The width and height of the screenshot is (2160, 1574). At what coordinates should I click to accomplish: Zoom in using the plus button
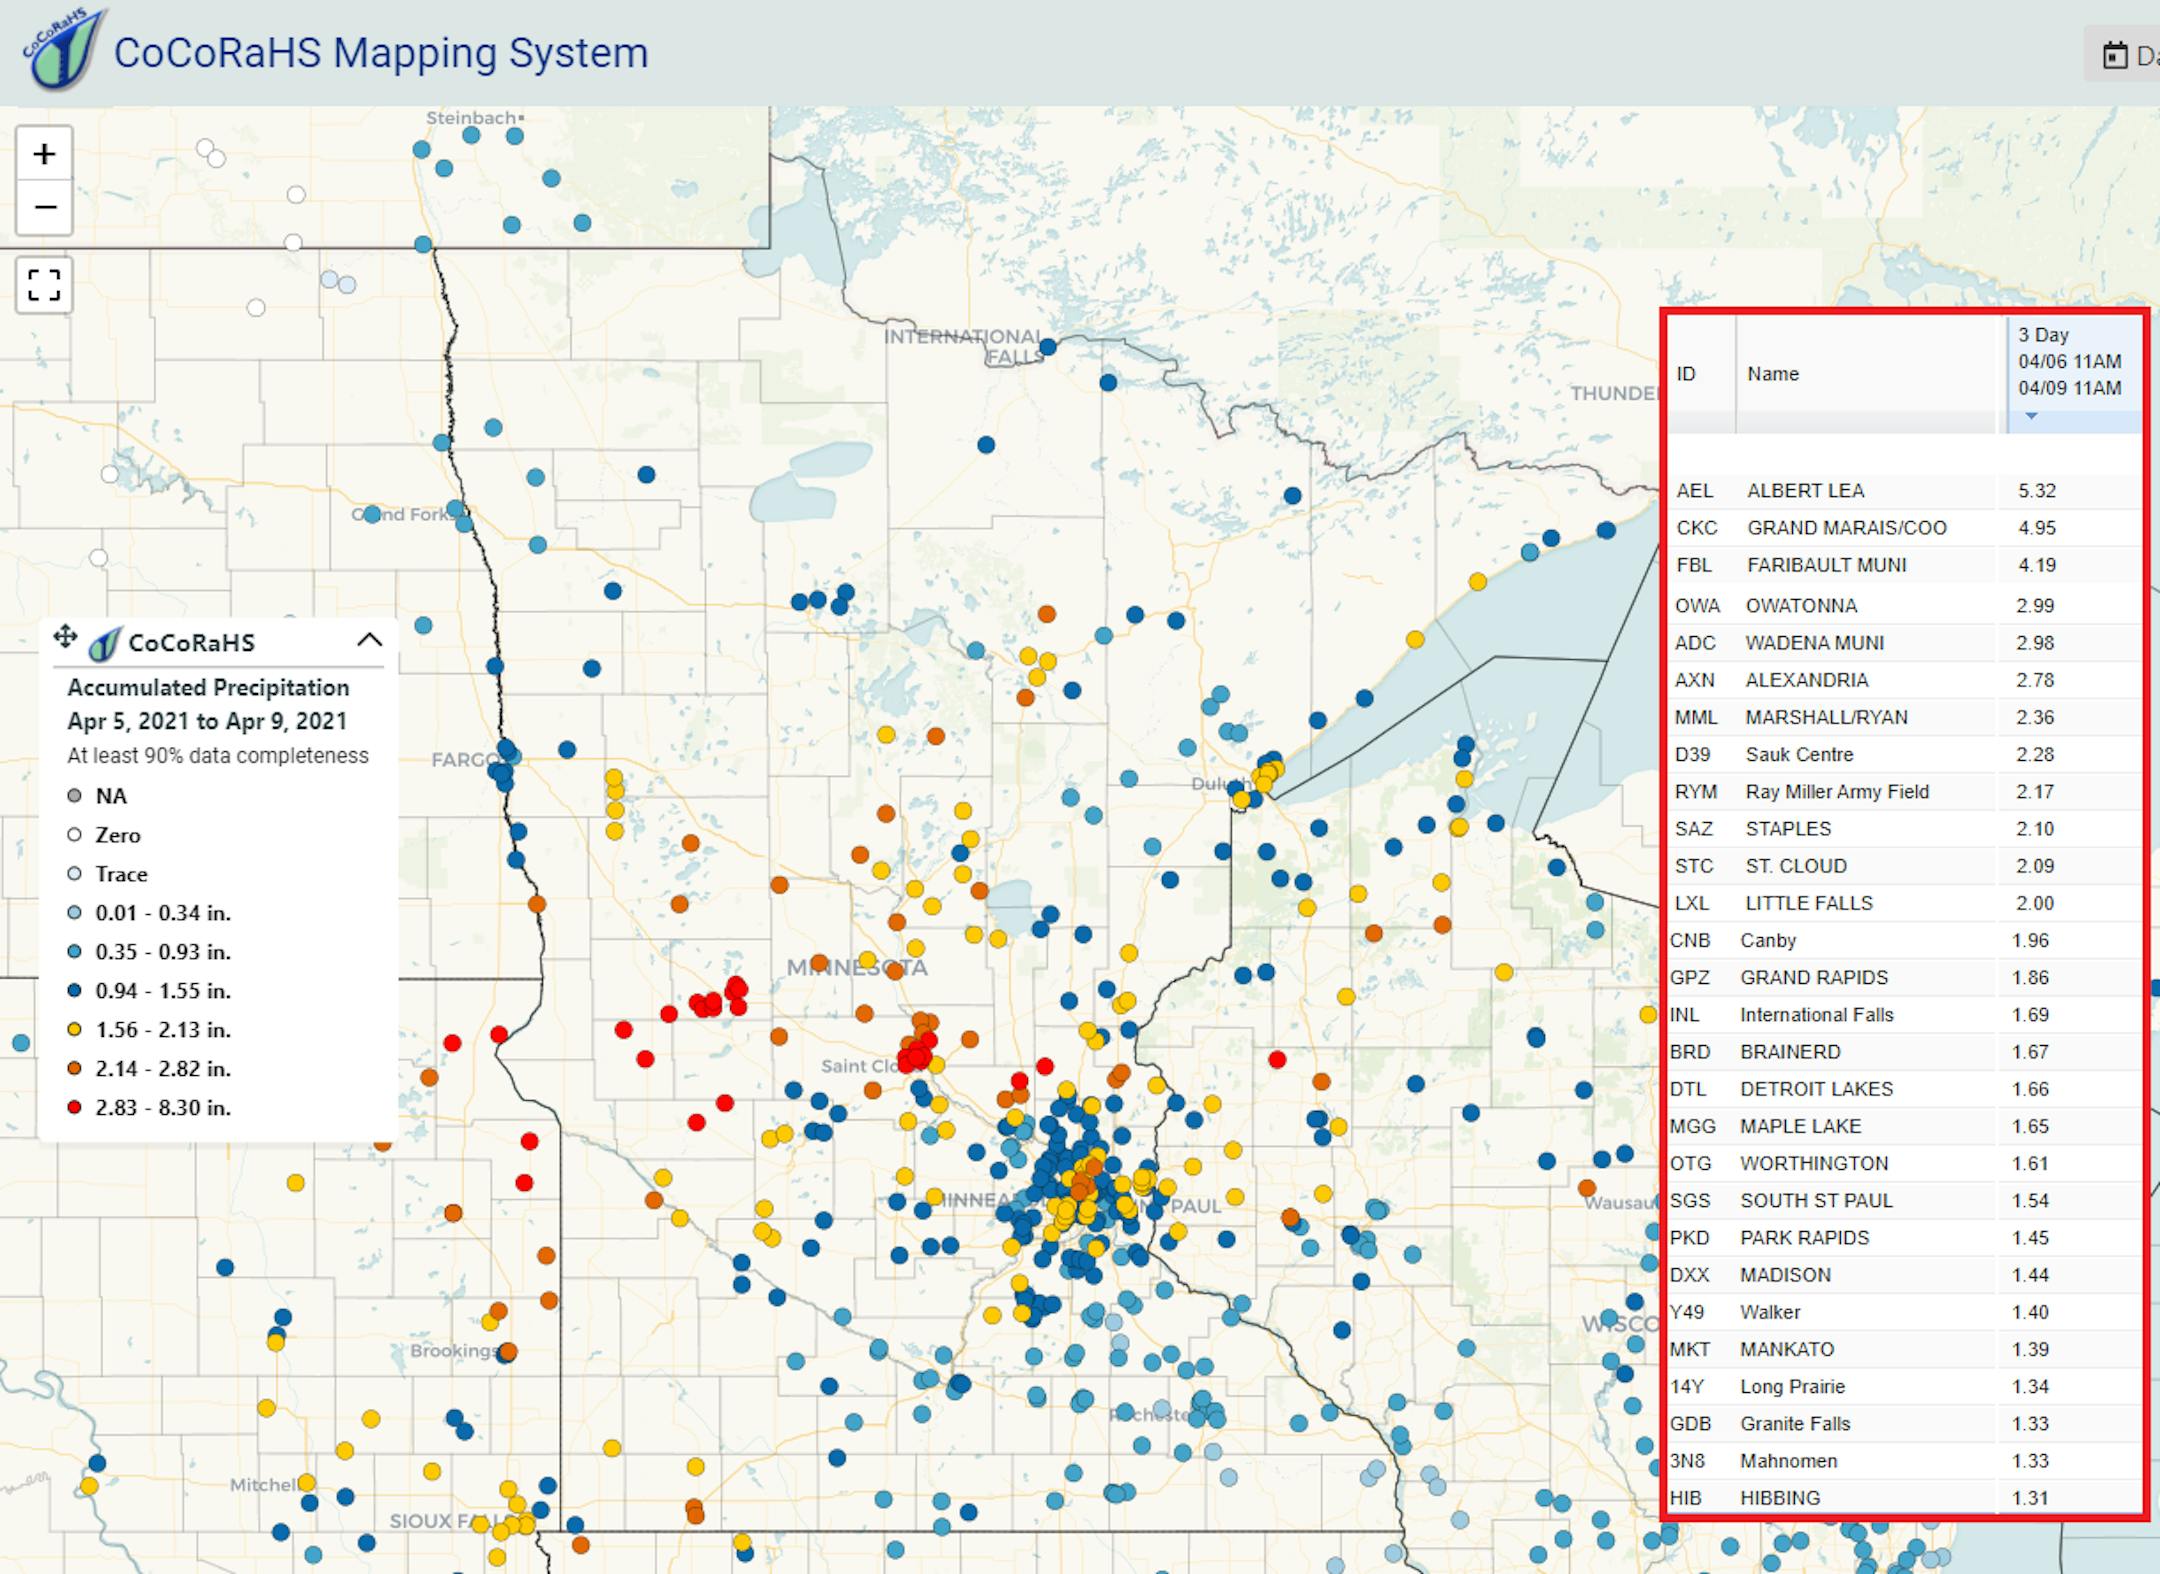click(44, 154)
